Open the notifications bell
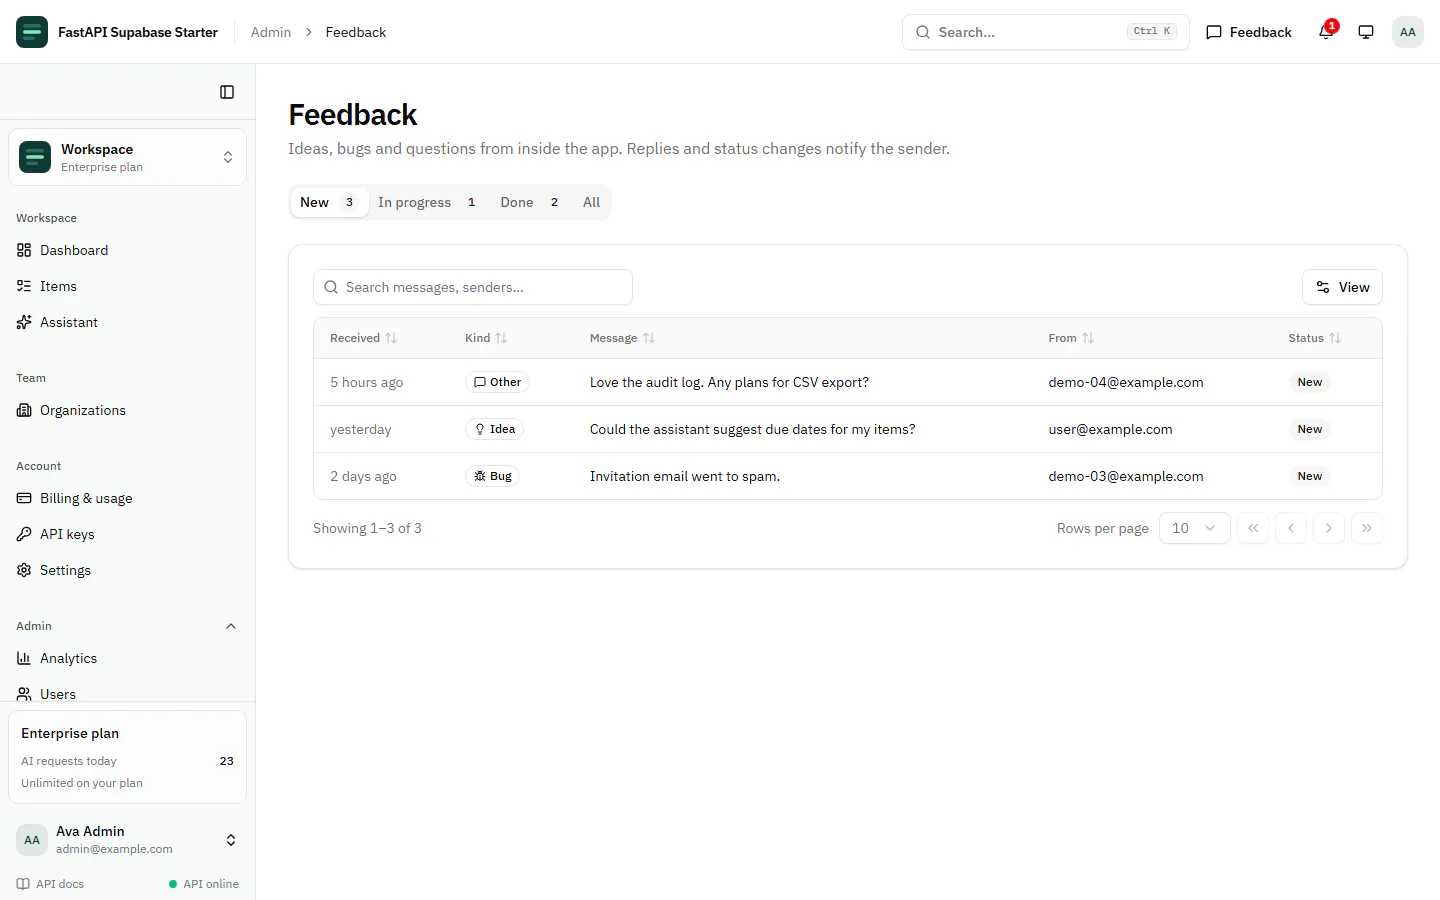This screenshot has width=1440, height=900. tap(1326, 32)
